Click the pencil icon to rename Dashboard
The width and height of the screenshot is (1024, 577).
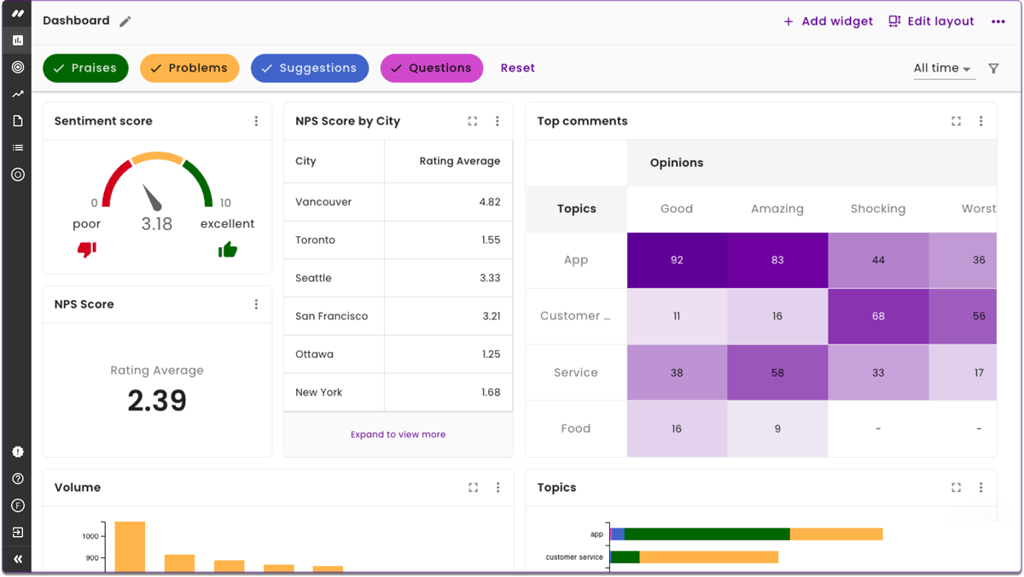coord(124,20)
